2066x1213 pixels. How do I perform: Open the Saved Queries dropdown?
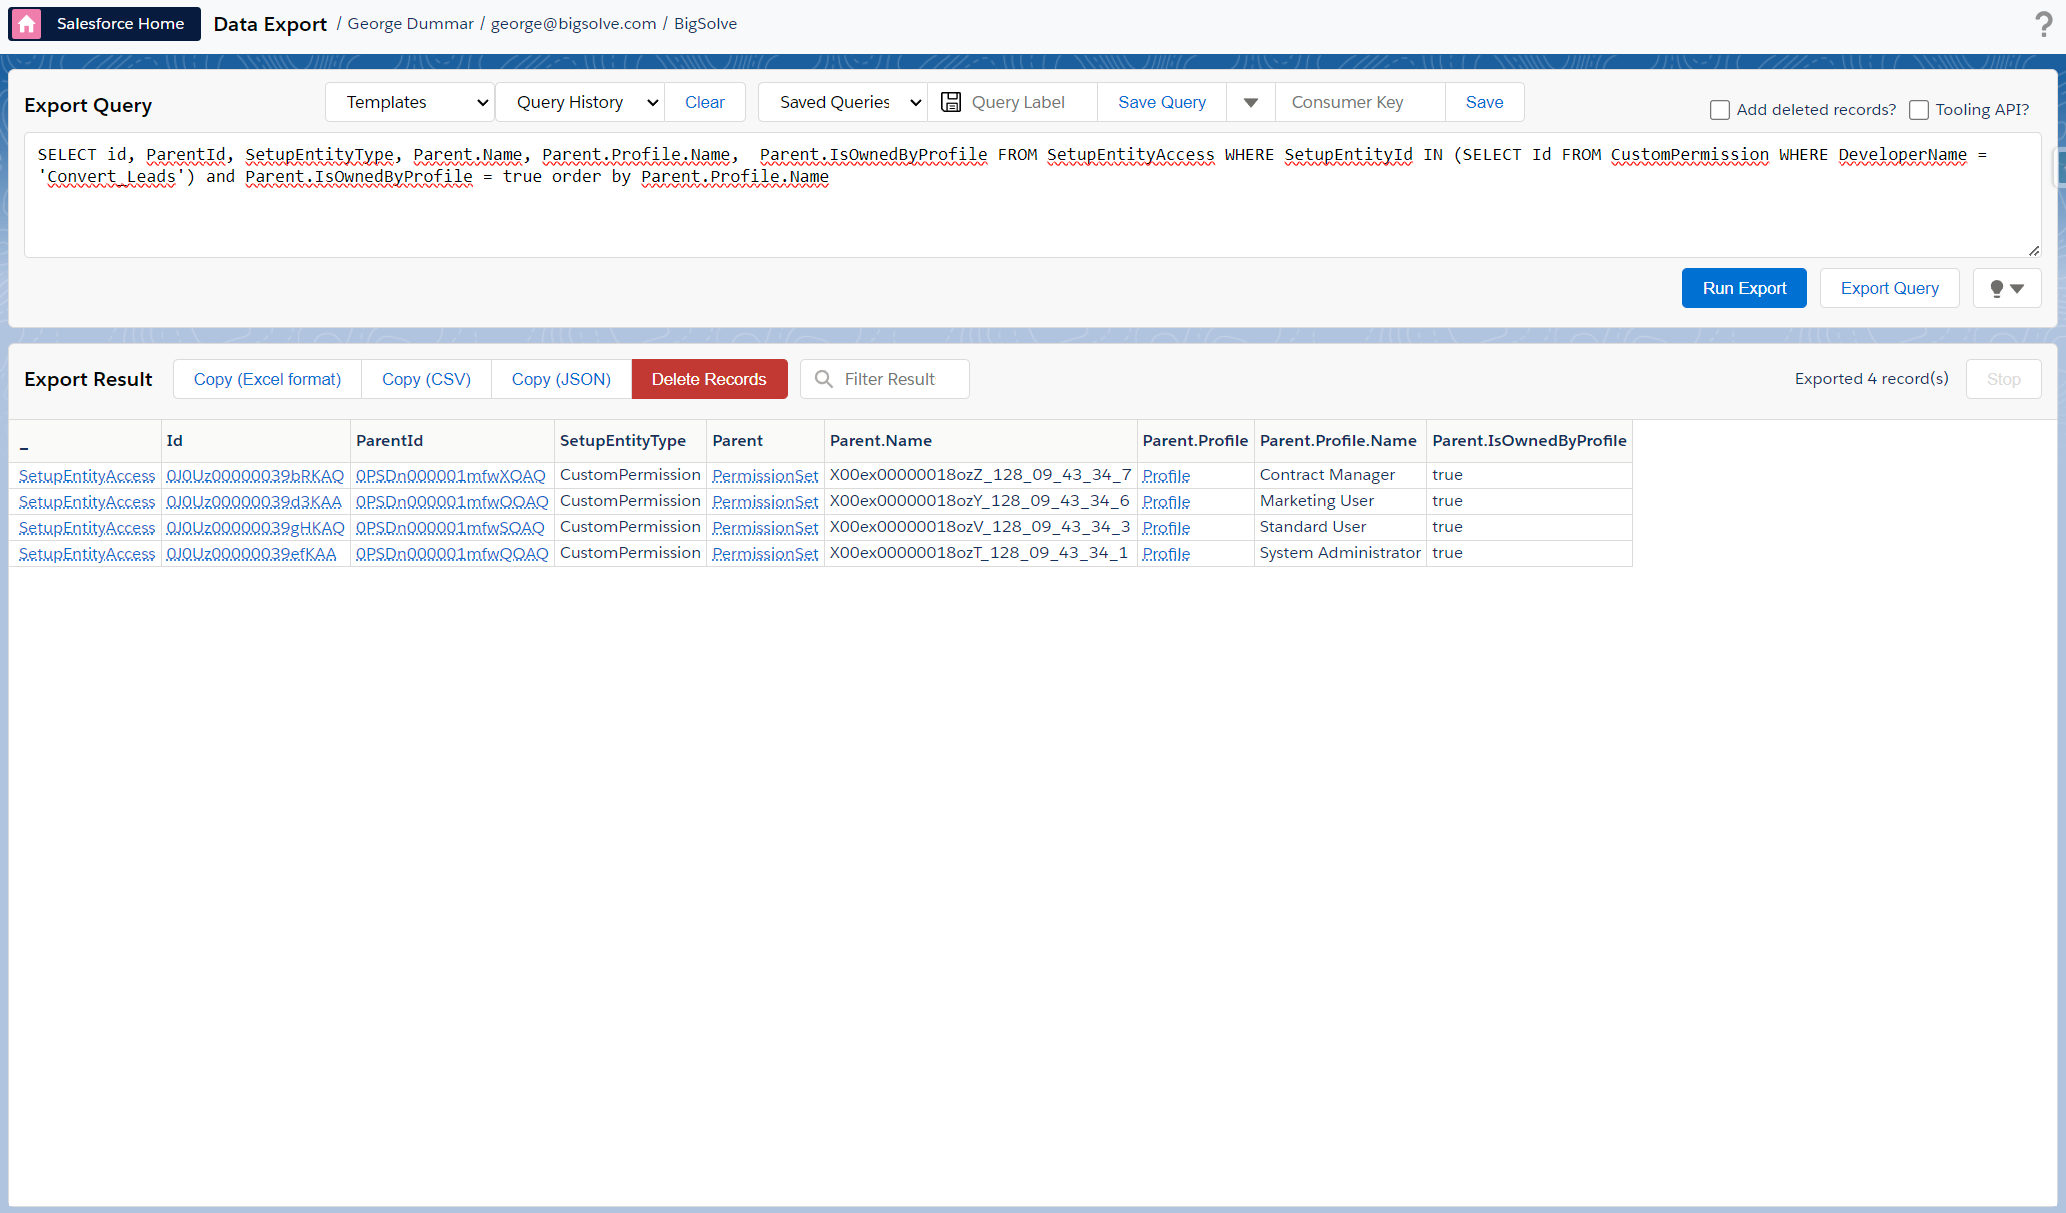[x=843, y=102]
